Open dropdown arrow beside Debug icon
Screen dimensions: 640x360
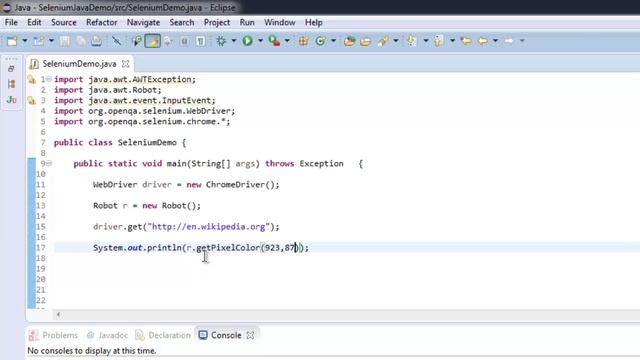tap(233, 41)
